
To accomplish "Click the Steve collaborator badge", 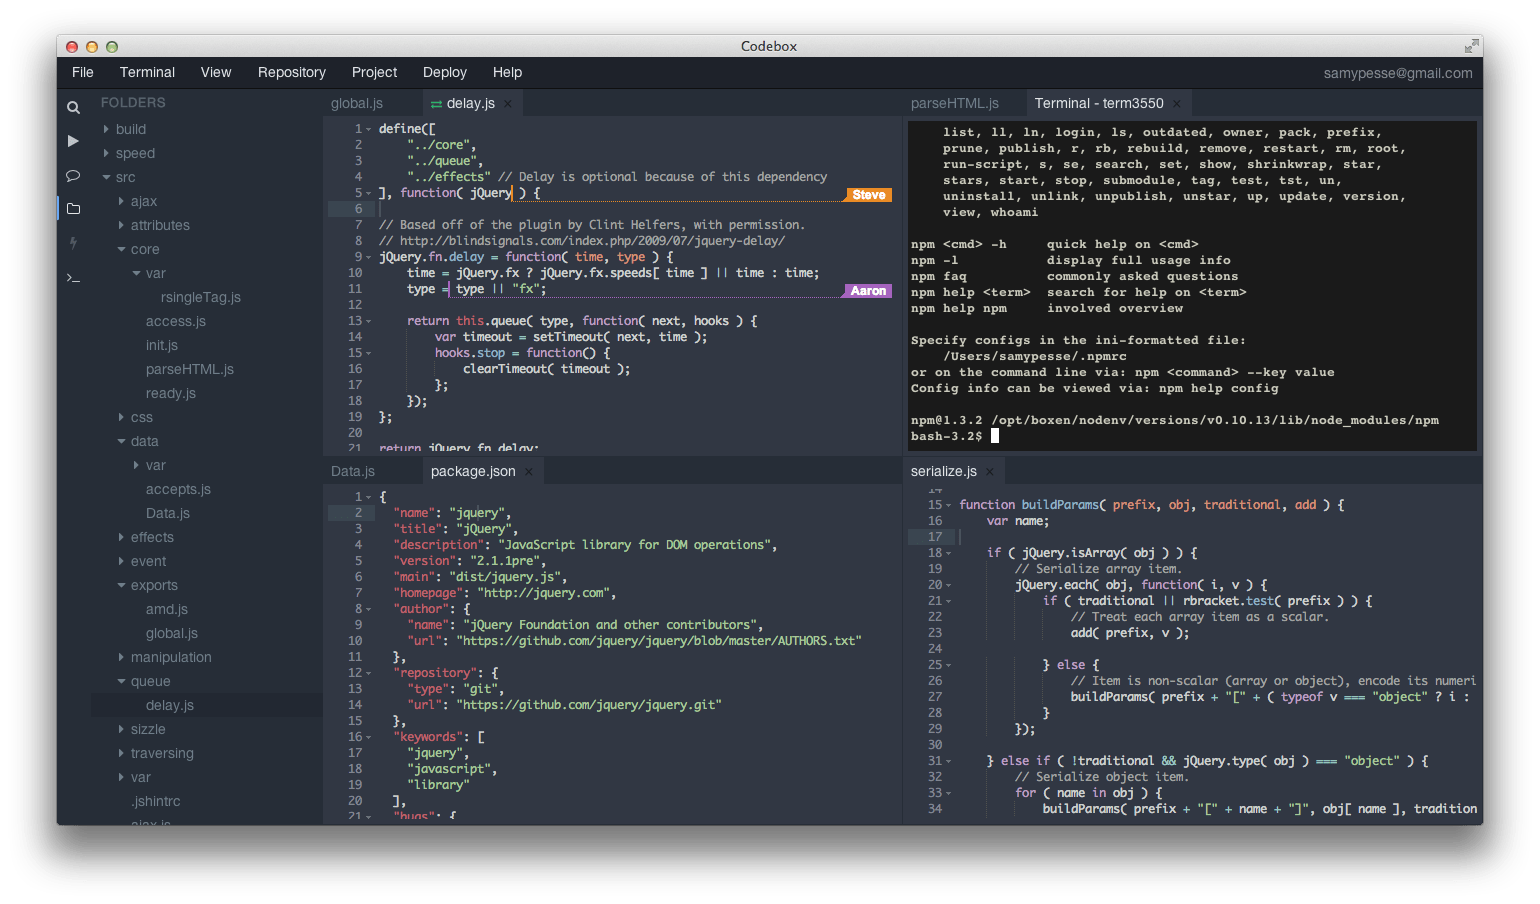I will tap(867, 194).
